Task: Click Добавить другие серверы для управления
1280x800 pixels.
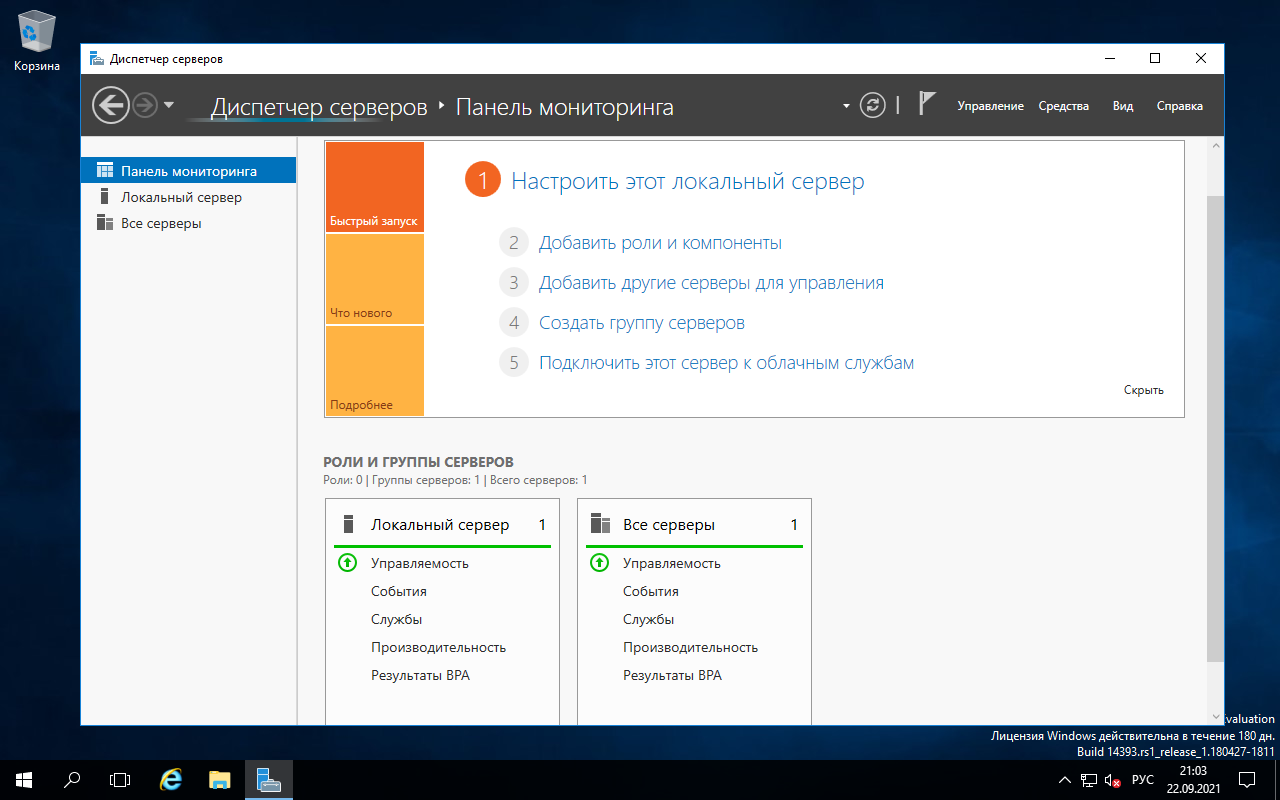Action: tap(711, 283)
